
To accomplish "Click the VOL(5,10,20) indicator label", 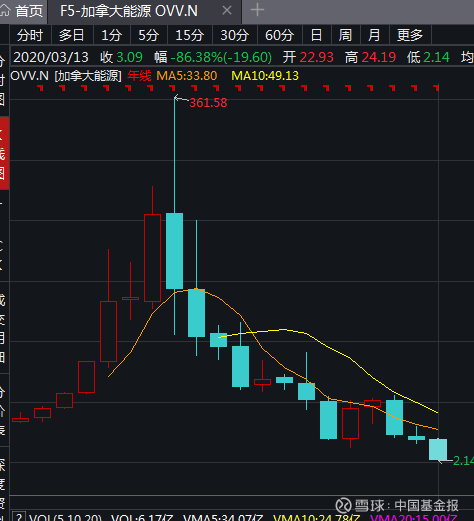I will [65, 517].
